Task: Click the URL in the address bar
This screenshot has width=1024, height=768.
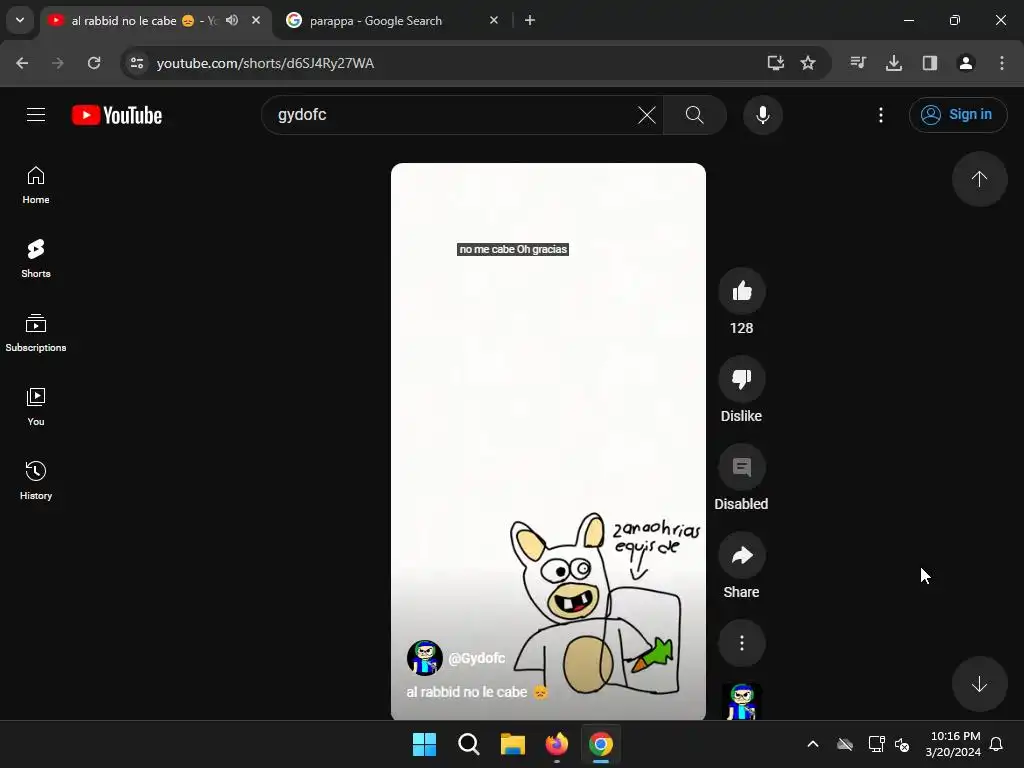Action: pos(265,63)
